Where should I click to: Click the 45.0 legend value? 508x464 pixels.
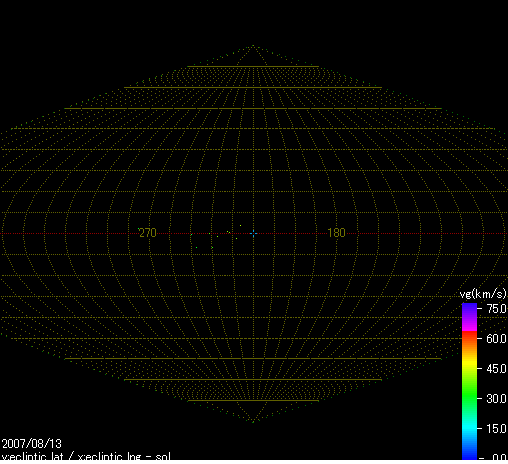497,369
